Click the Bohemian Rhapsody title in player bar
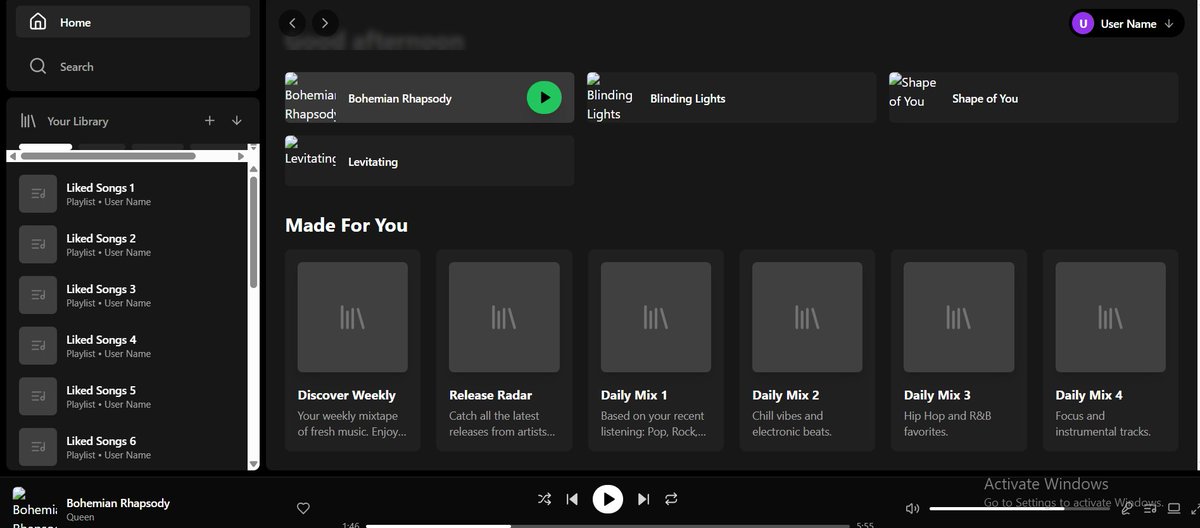1200x528 pixels. (118, 503)
